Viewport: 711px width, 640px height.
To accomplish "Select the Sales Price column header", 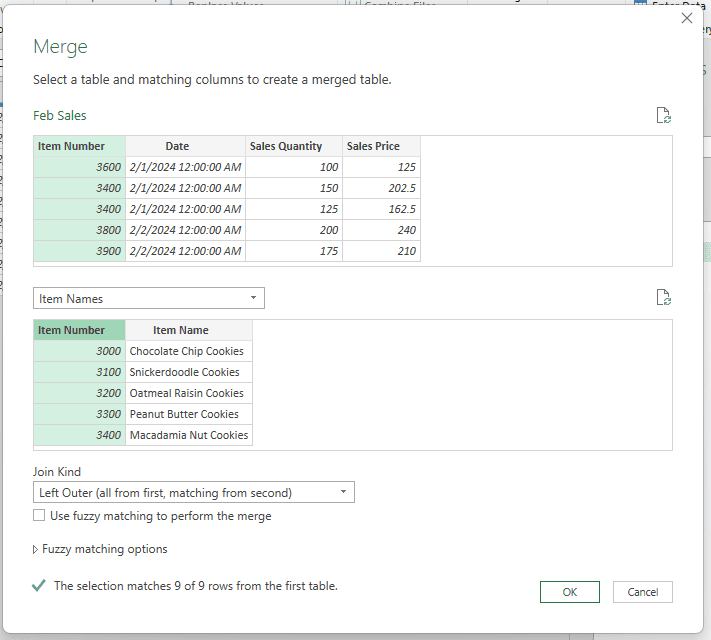I will pyautogui.click(x=381, y=146).
